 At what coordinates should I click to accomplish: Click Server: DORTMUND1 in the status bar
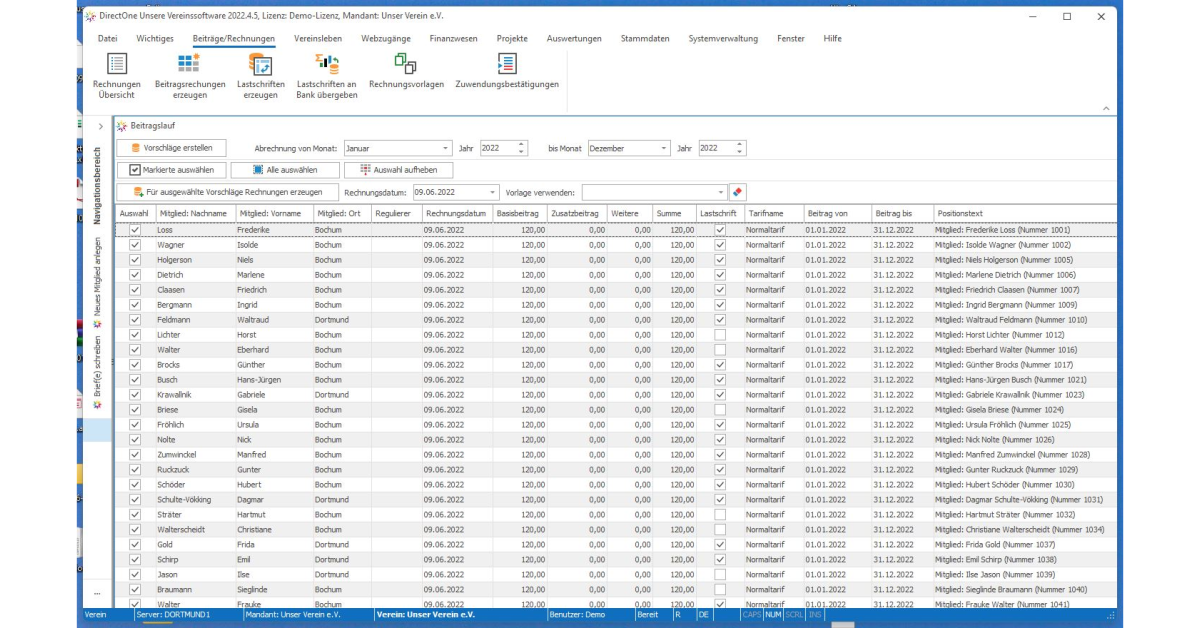[173, 615]
